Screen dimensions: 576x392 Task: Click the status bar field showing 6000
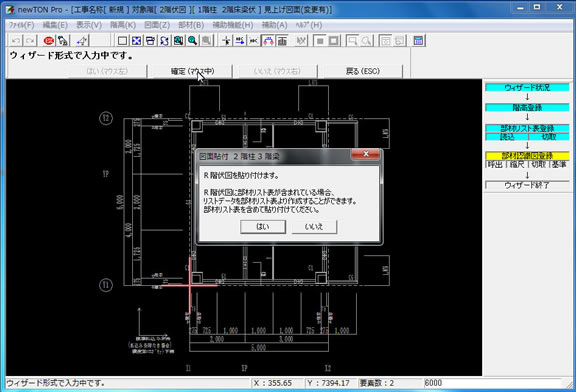click(x=492, y=383)
